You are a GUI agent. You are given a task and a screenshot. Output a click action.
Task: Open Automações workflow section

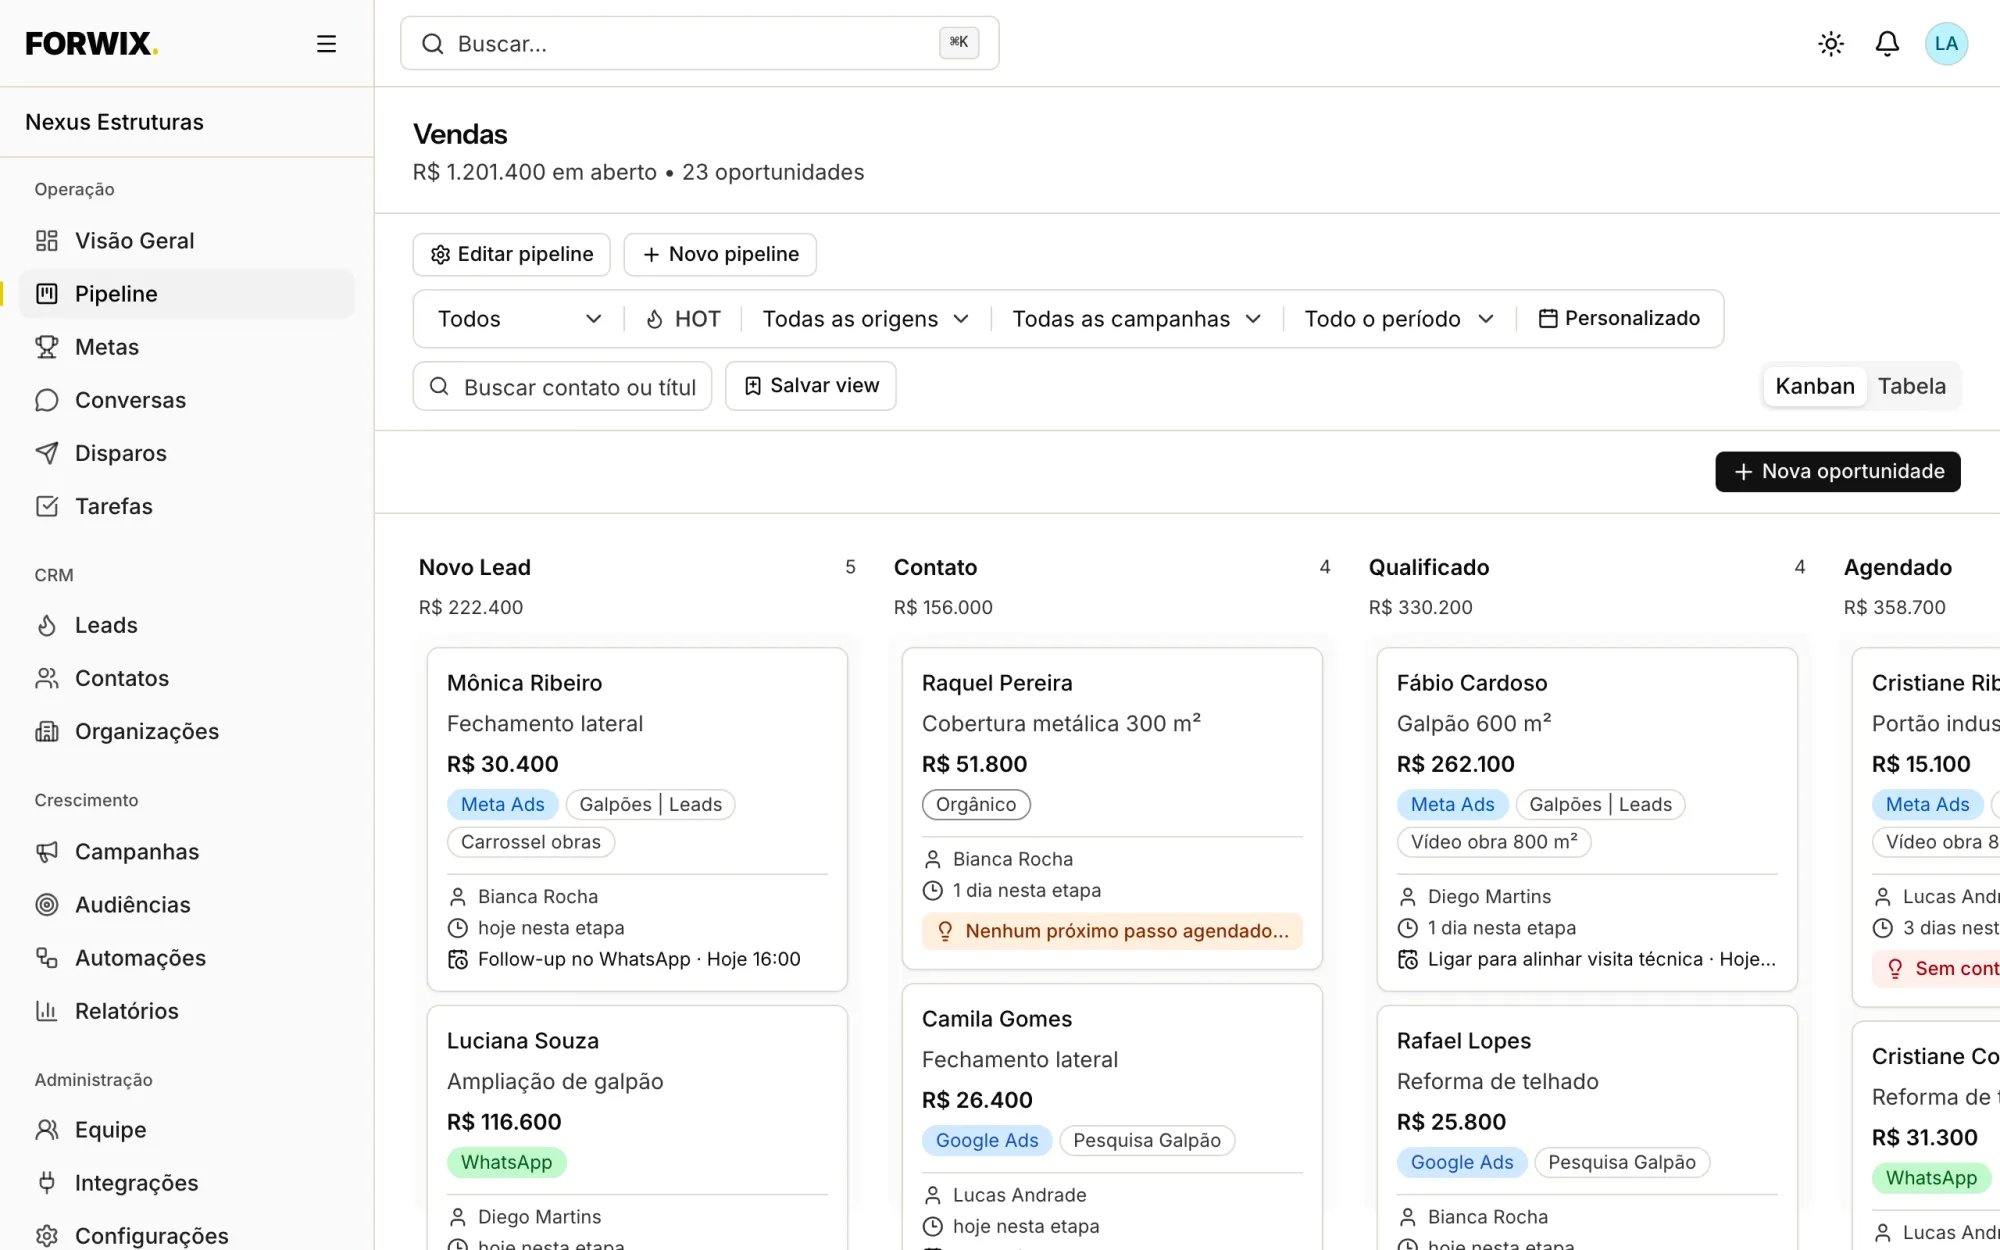[187, 958]
